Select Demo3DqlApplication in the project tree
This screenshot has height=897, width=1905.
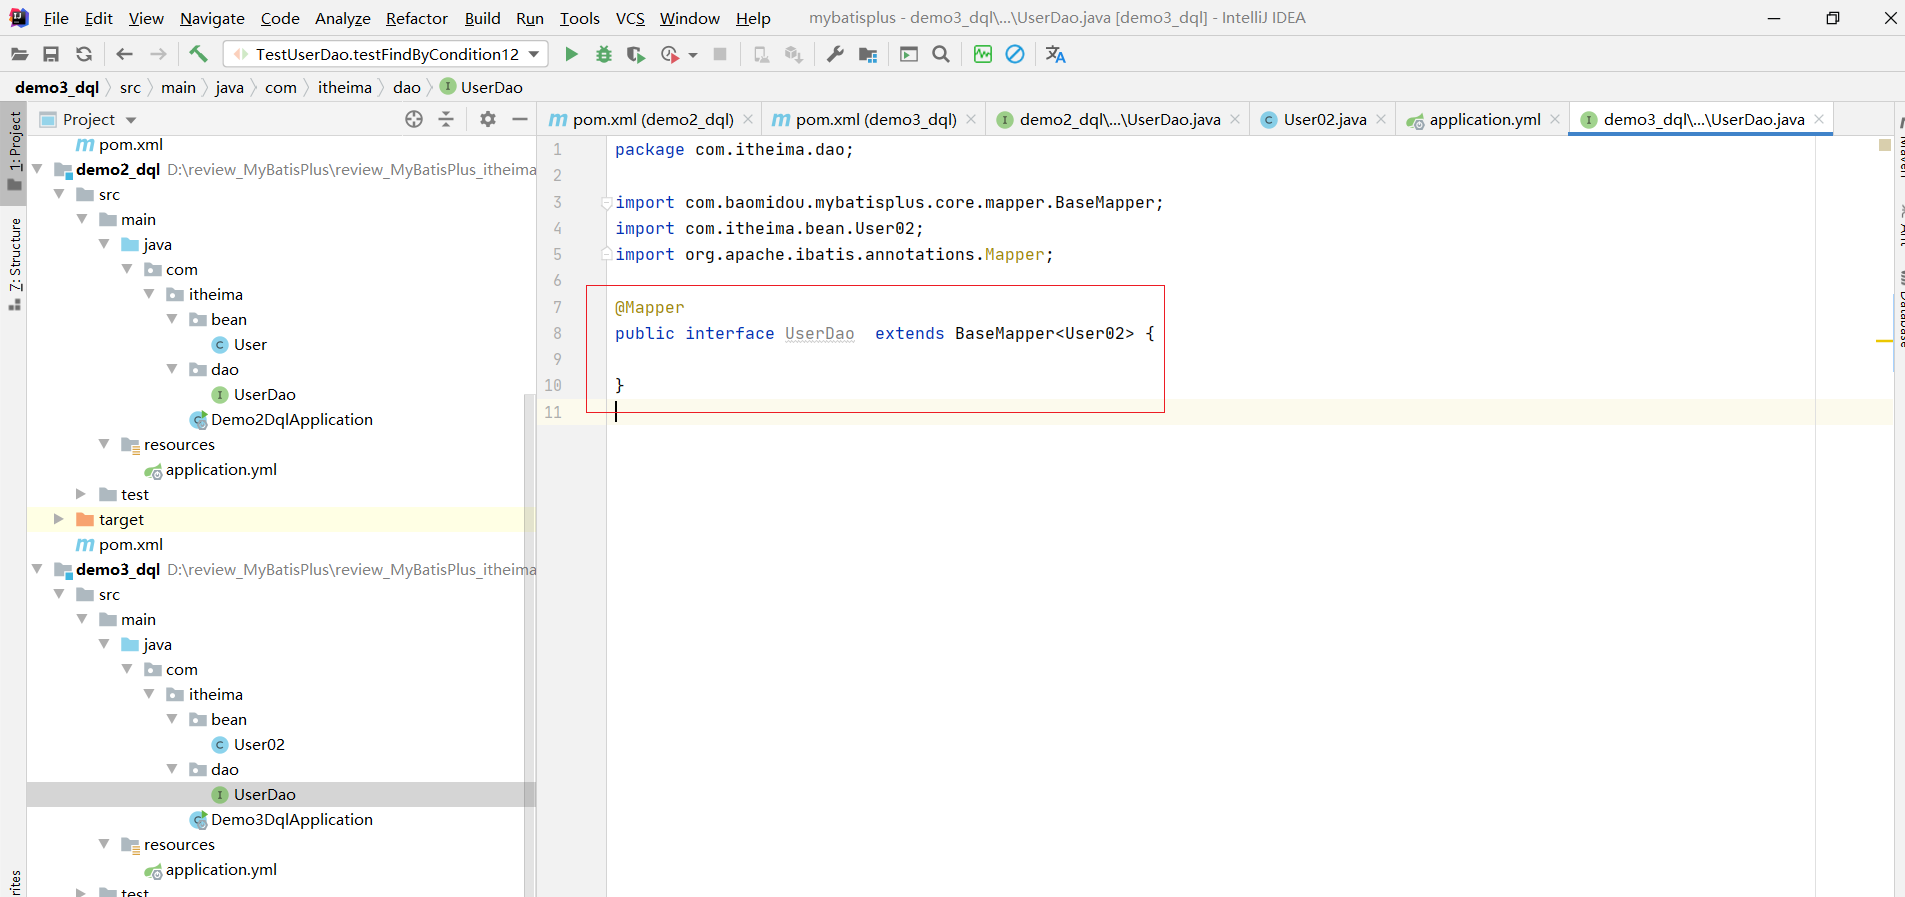291,819
